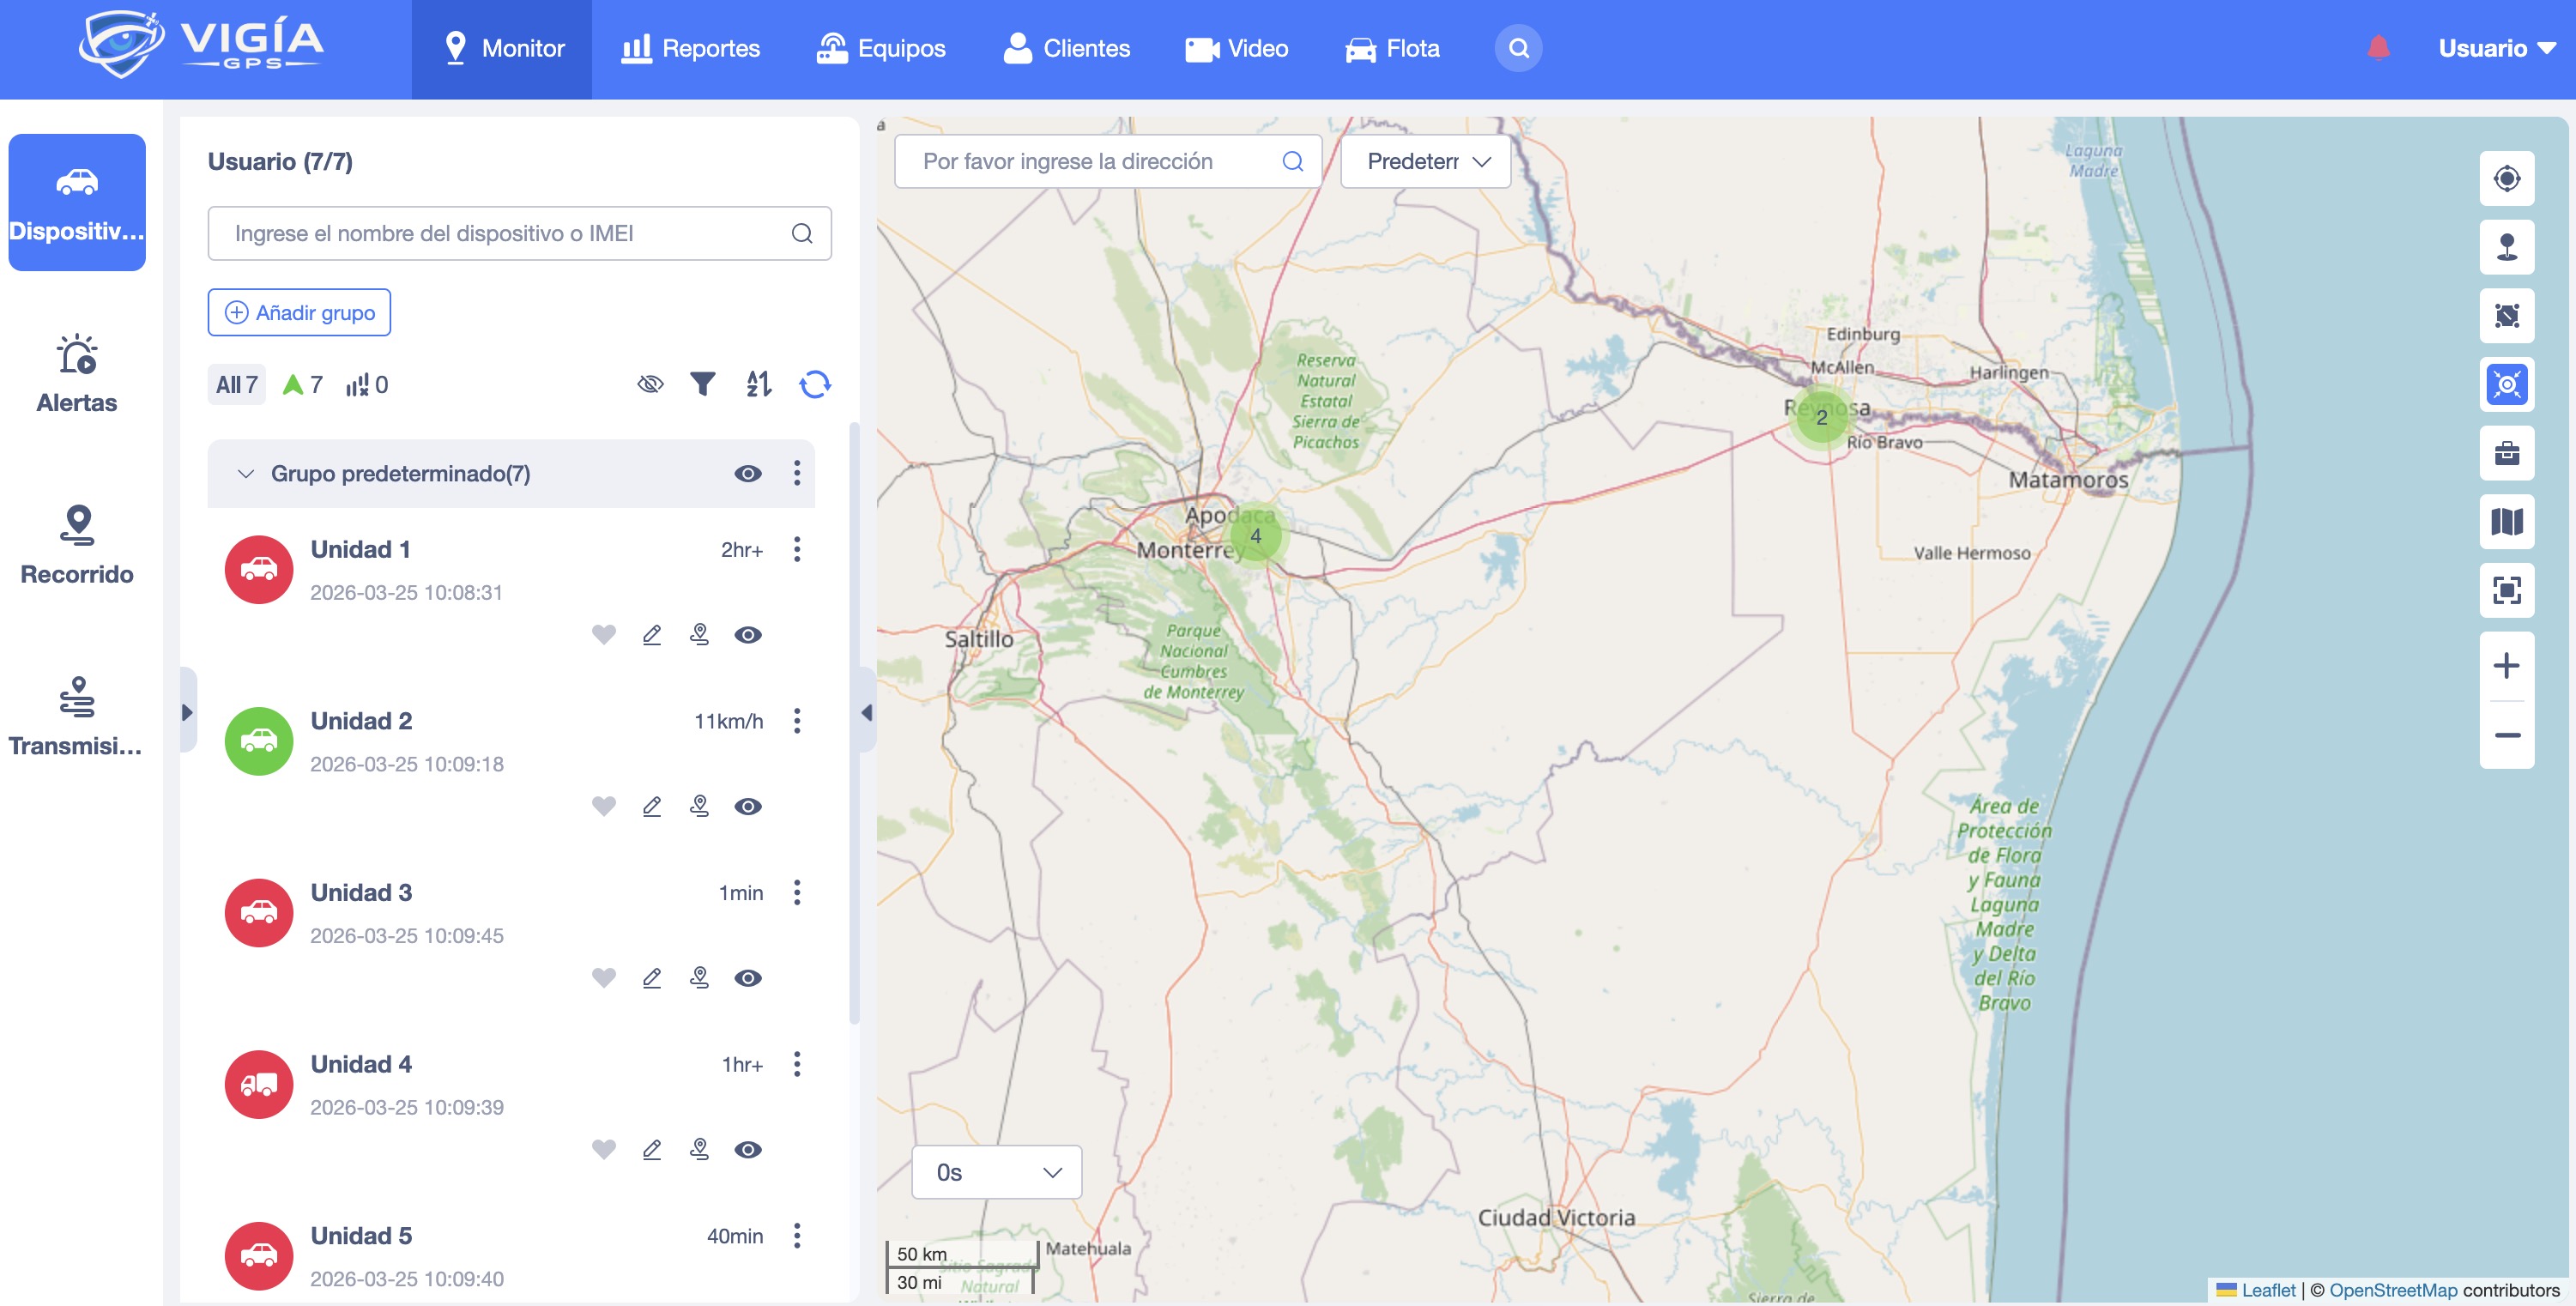Open more options for Unidad 2

[796, 721]
